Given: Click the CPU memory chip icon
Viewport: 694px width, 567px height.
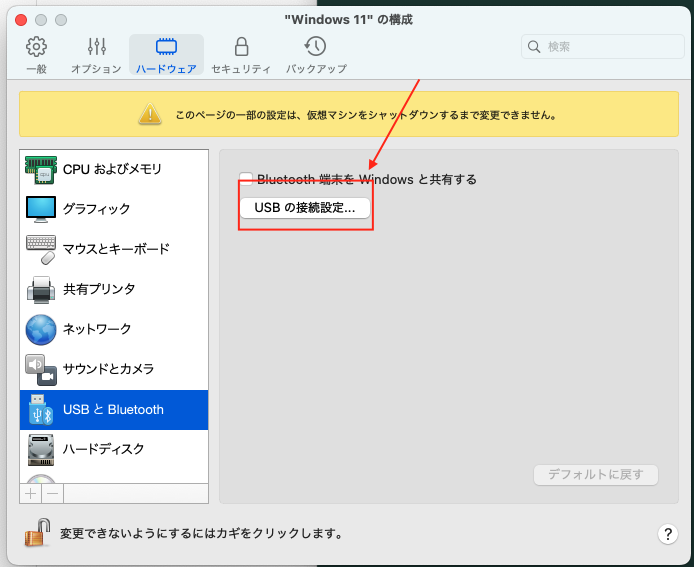Looking at the screenshot, I should click(41, 170).
